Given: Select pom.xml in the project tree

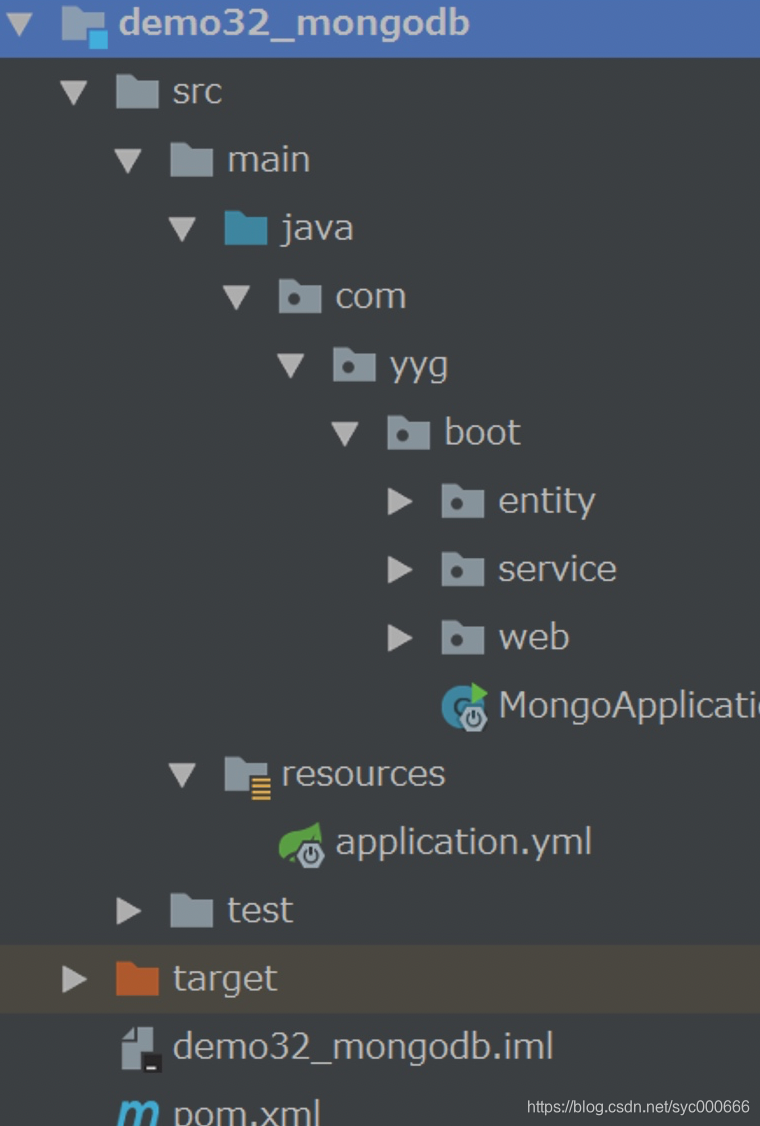Looking at the screenshot, I should click(244, 1110).
